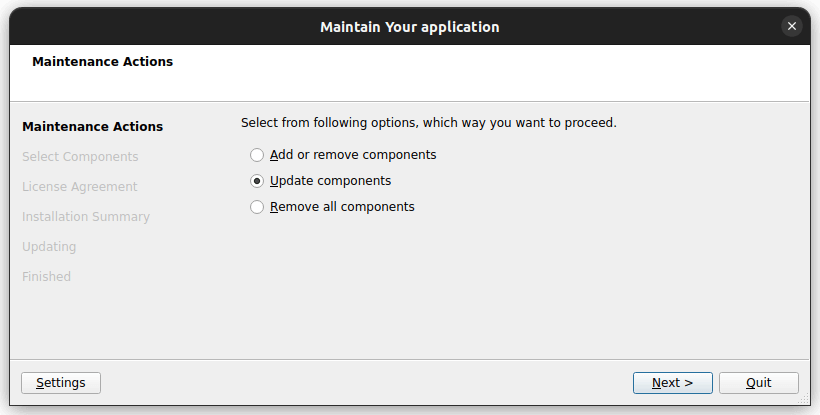Click the Select Components sidebar step

[x=80, y=157]
